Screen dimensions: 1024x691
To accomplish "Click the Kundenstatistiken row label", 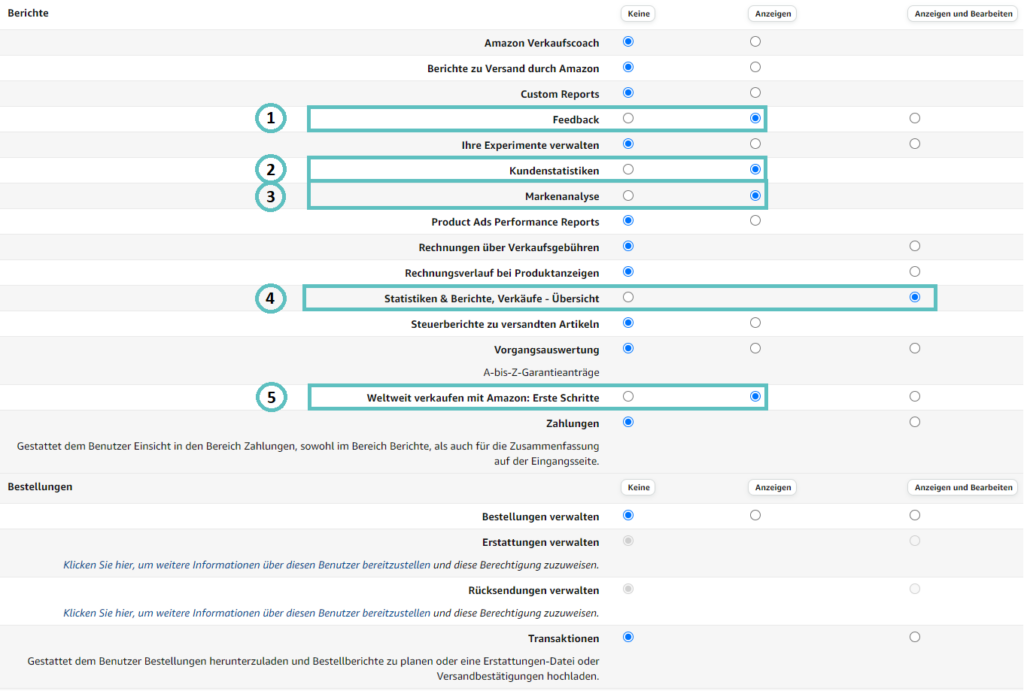I will [x=554, y=170].
